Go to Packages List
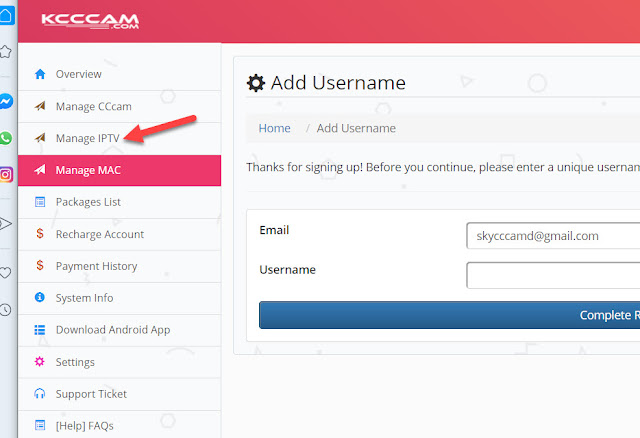Image resolution: width=640 pixels, height=438 pixels. [x=88, y=202]
